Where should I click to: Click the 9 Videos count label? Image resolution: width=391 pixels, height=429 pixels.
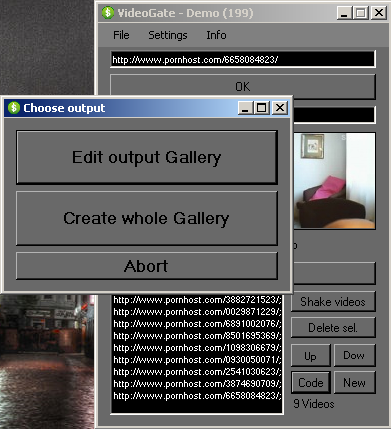coord(314,404)
